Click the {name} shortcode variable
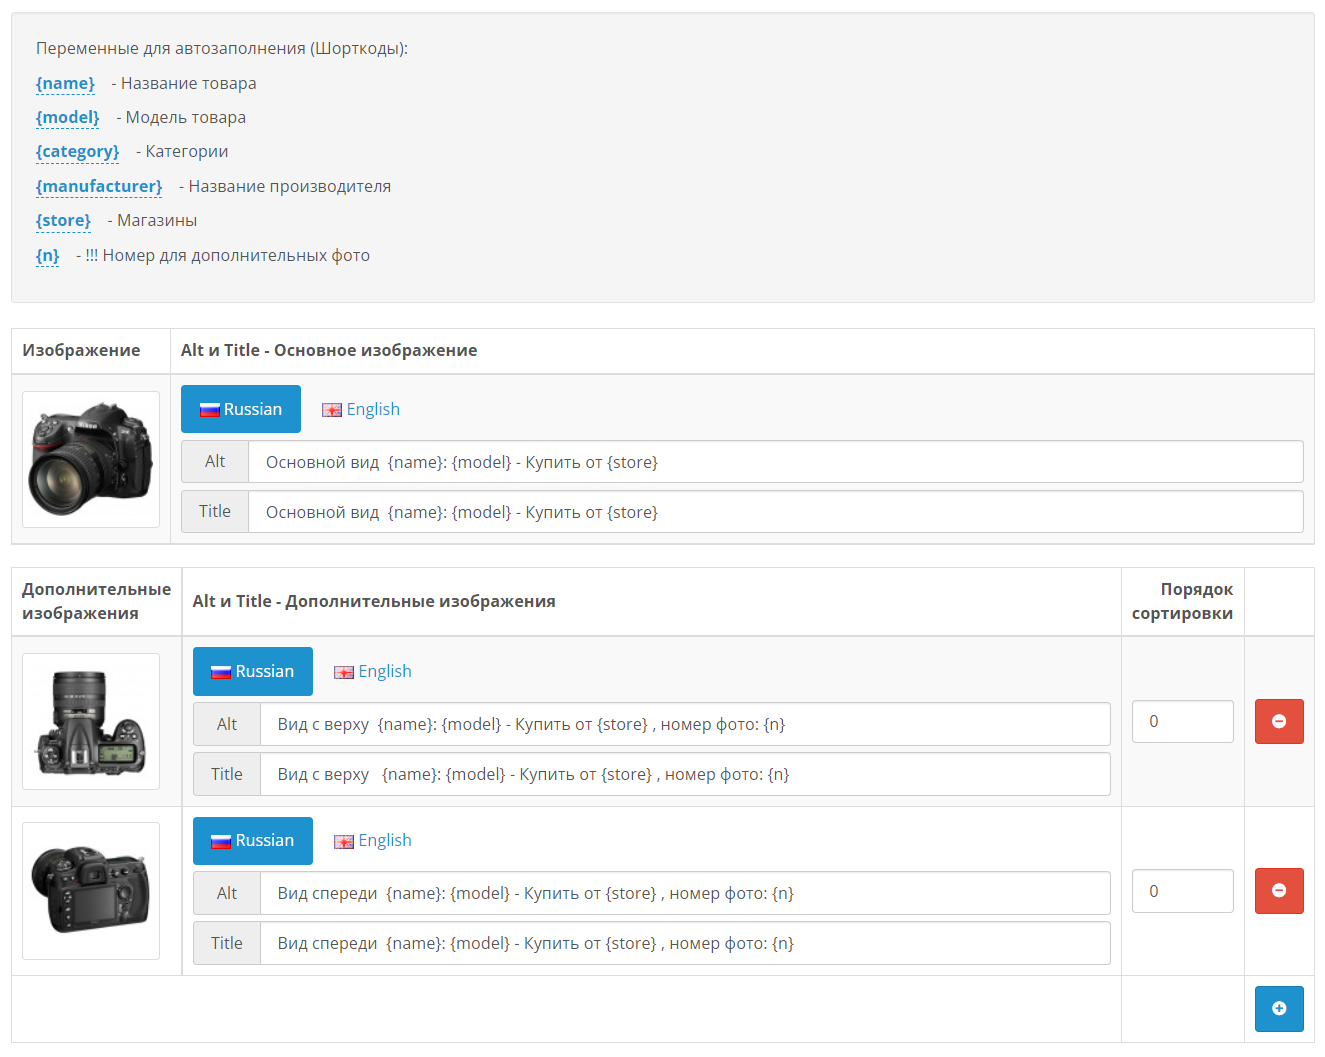This screenshot has height=1057, width=1325. click(65, 83)
